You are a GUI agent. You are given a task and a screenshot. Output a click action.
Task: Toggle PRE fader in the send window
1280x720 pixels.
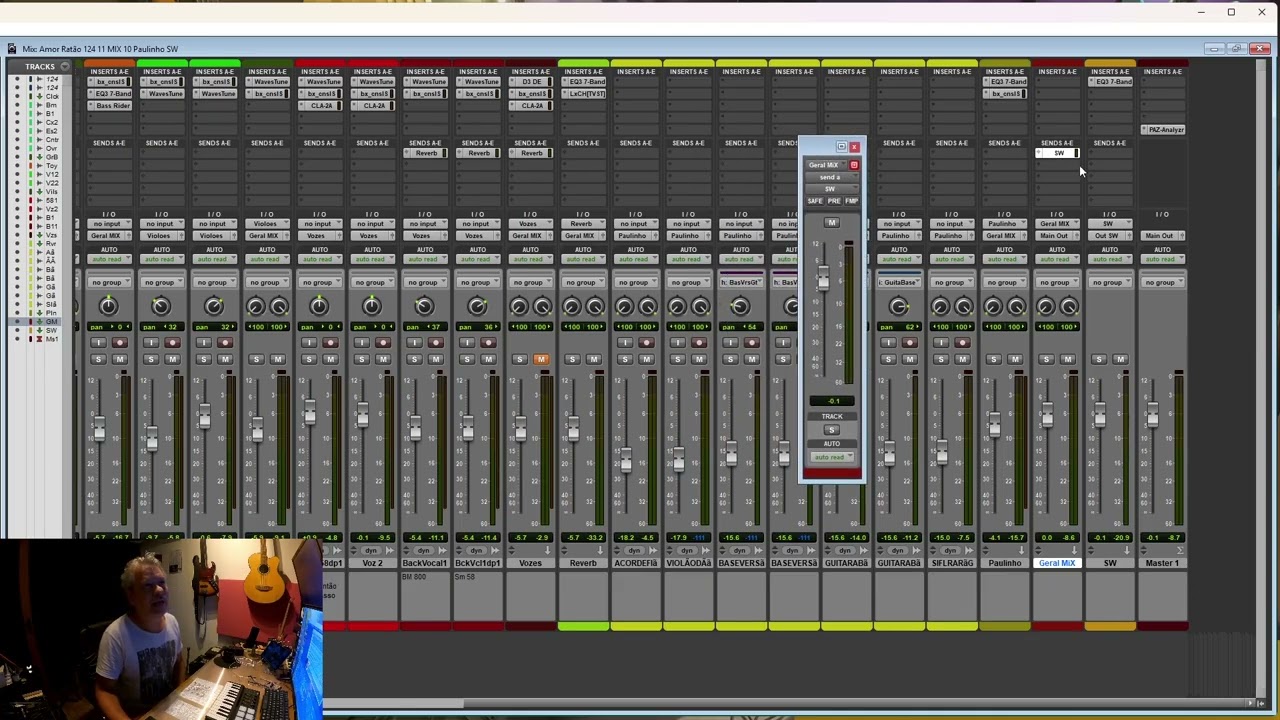[x=834, y=201]
